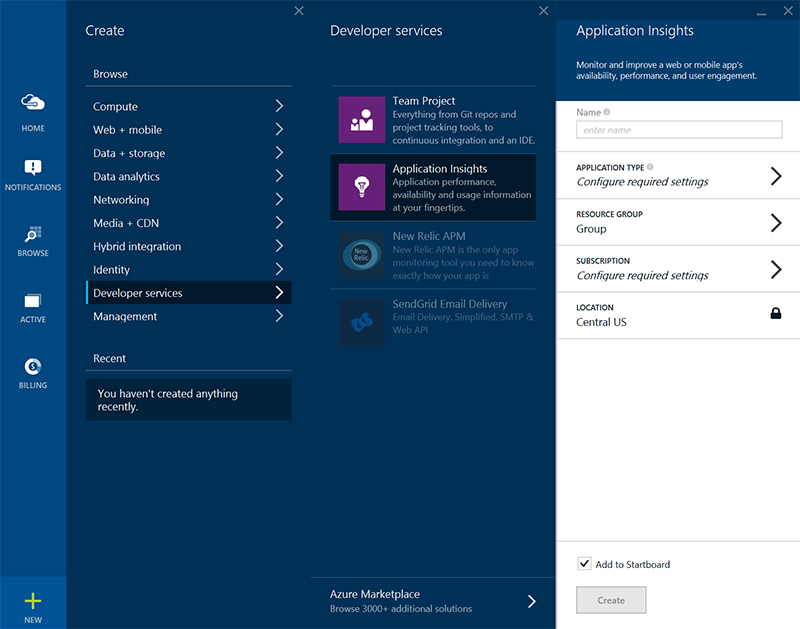Viewport: 800px width, 629px height.
Task: Click the Create button
Action: point(611,600)
